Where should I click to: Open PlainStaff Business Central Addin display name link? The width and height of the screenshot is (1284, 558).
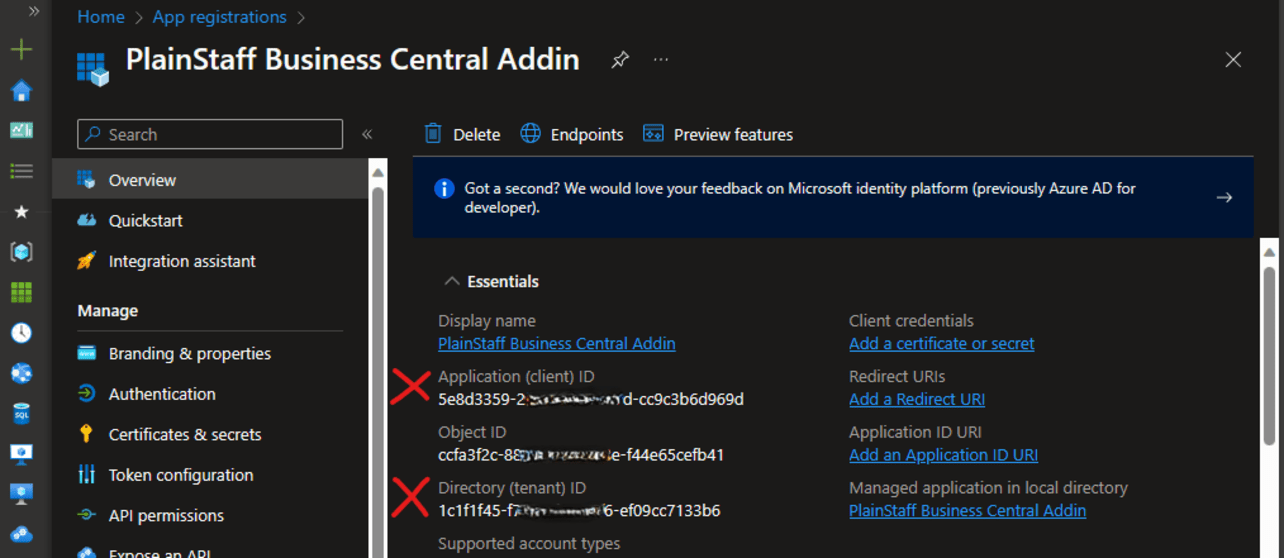click(557, 343)
